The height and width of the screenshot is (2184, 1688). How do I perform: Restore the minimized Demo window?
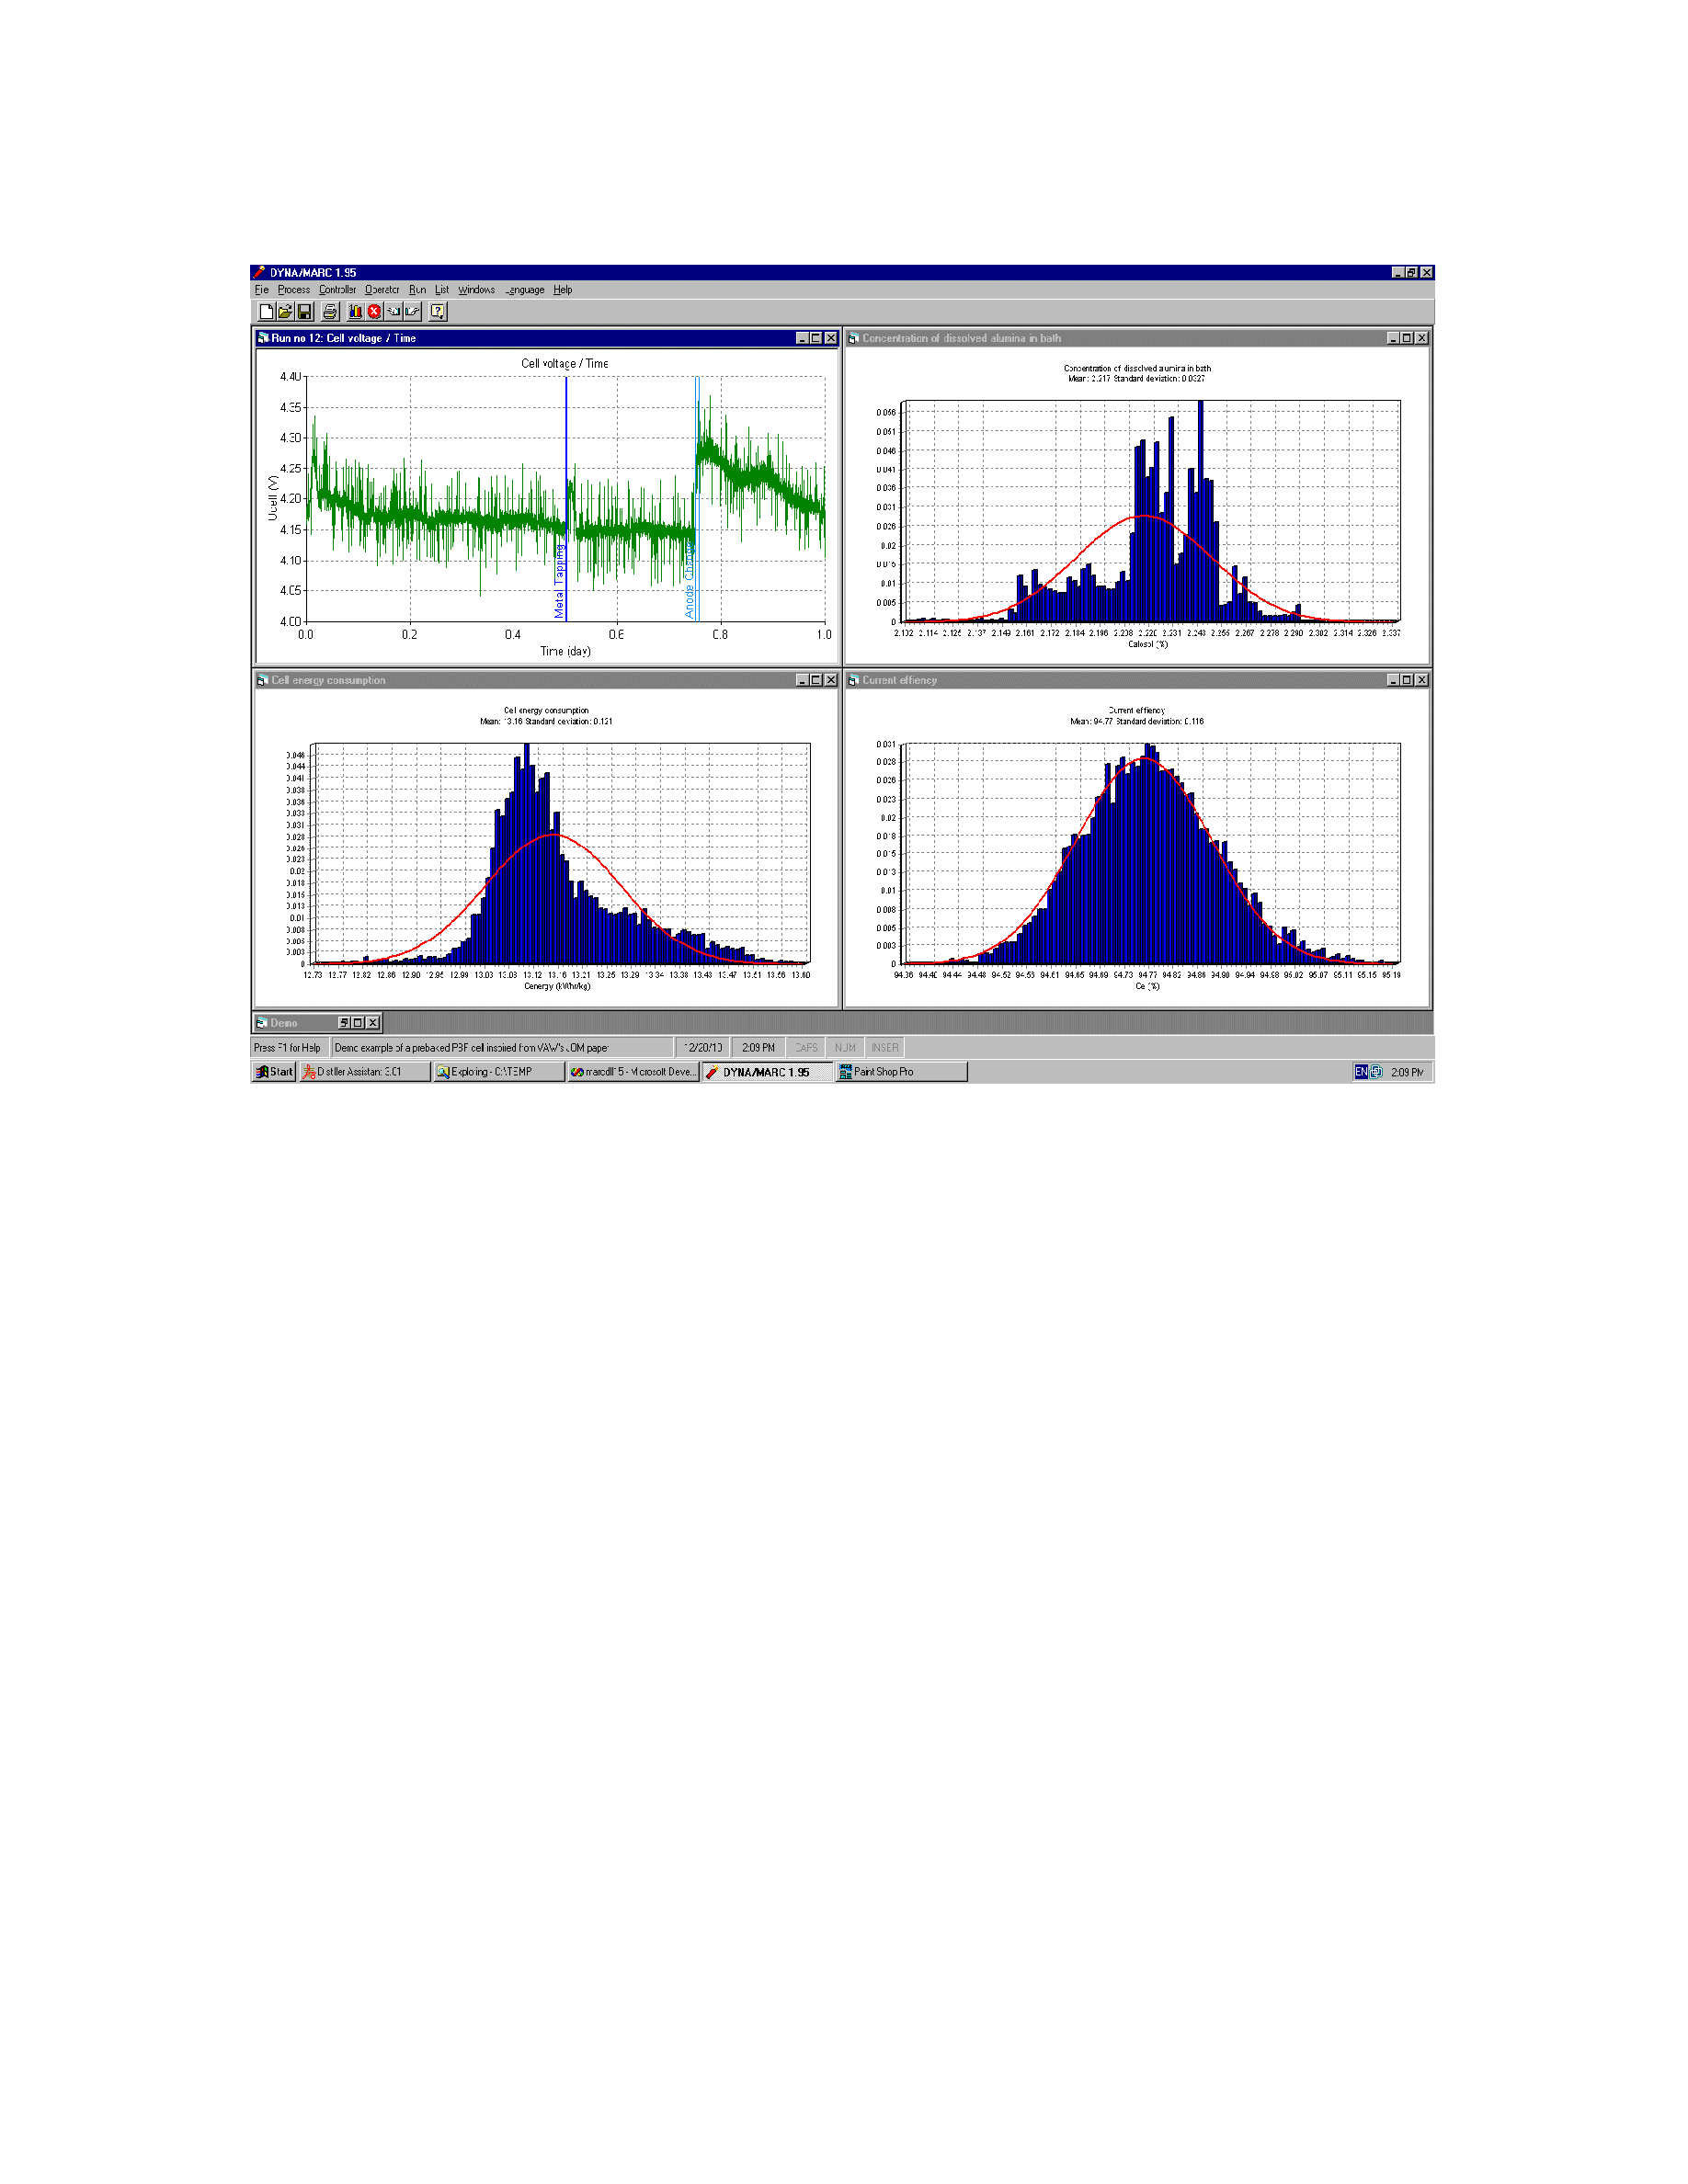(x=343, y=1023)
